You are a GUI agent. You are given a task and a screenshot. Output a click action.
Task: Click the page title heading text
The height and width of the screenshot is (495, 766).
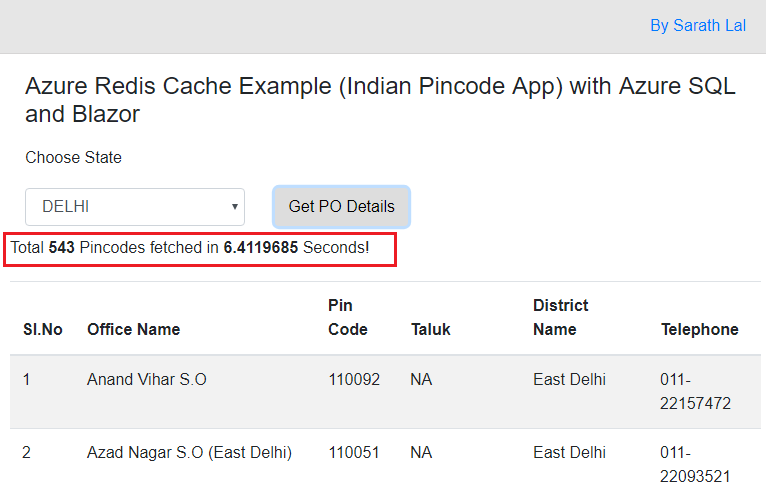380,100
